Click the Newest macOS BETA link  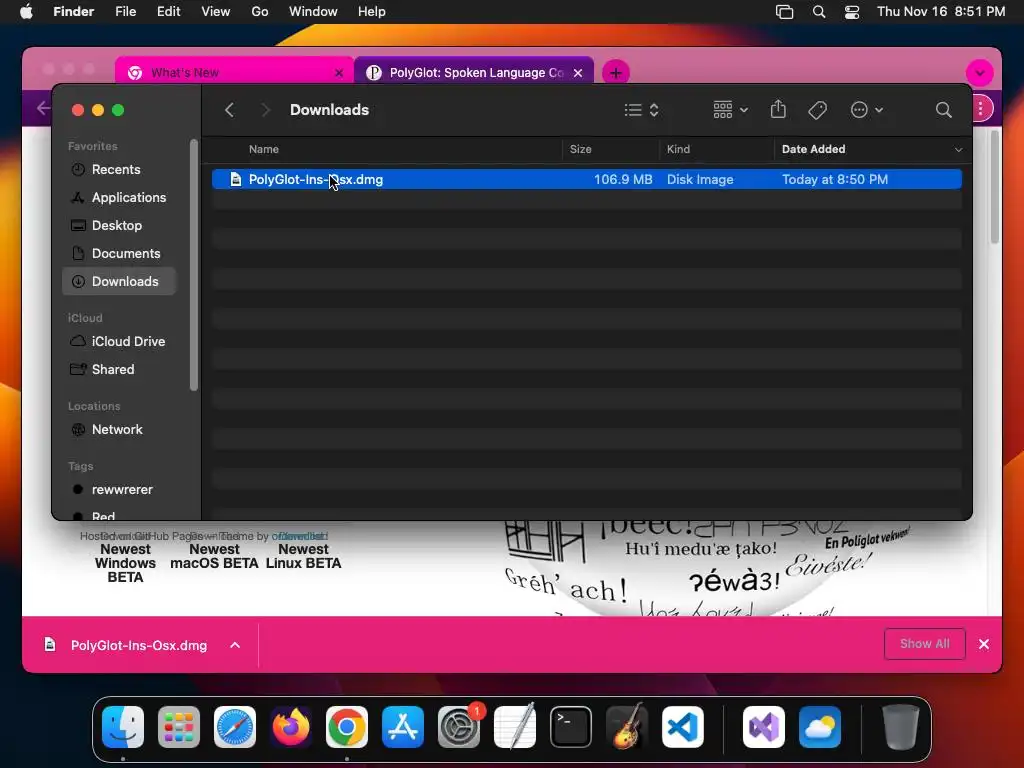[214, 556]
